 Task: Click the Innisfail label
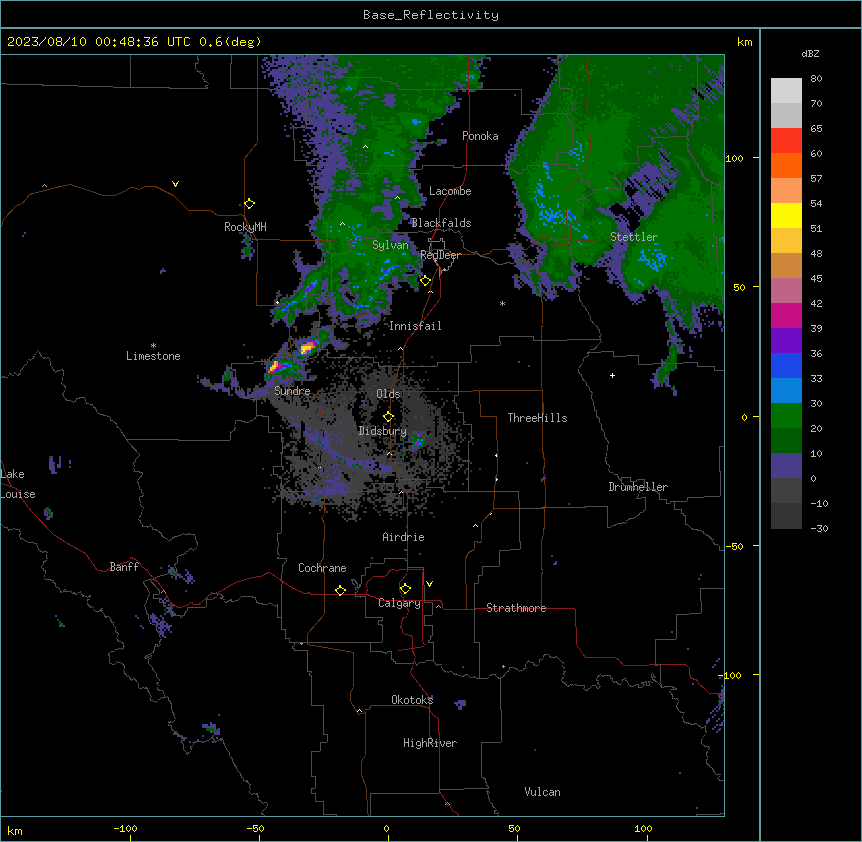tap(416, 326)
